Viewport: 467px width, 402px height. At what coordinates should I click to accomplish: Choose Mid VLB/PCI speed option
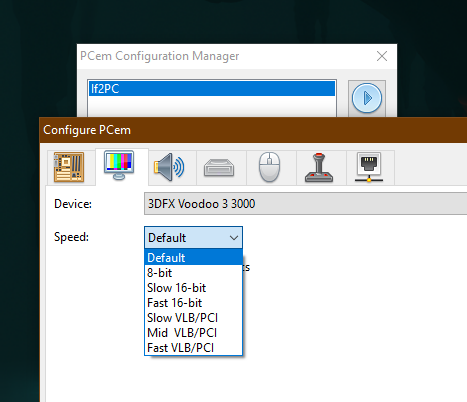tap(193, 333)
